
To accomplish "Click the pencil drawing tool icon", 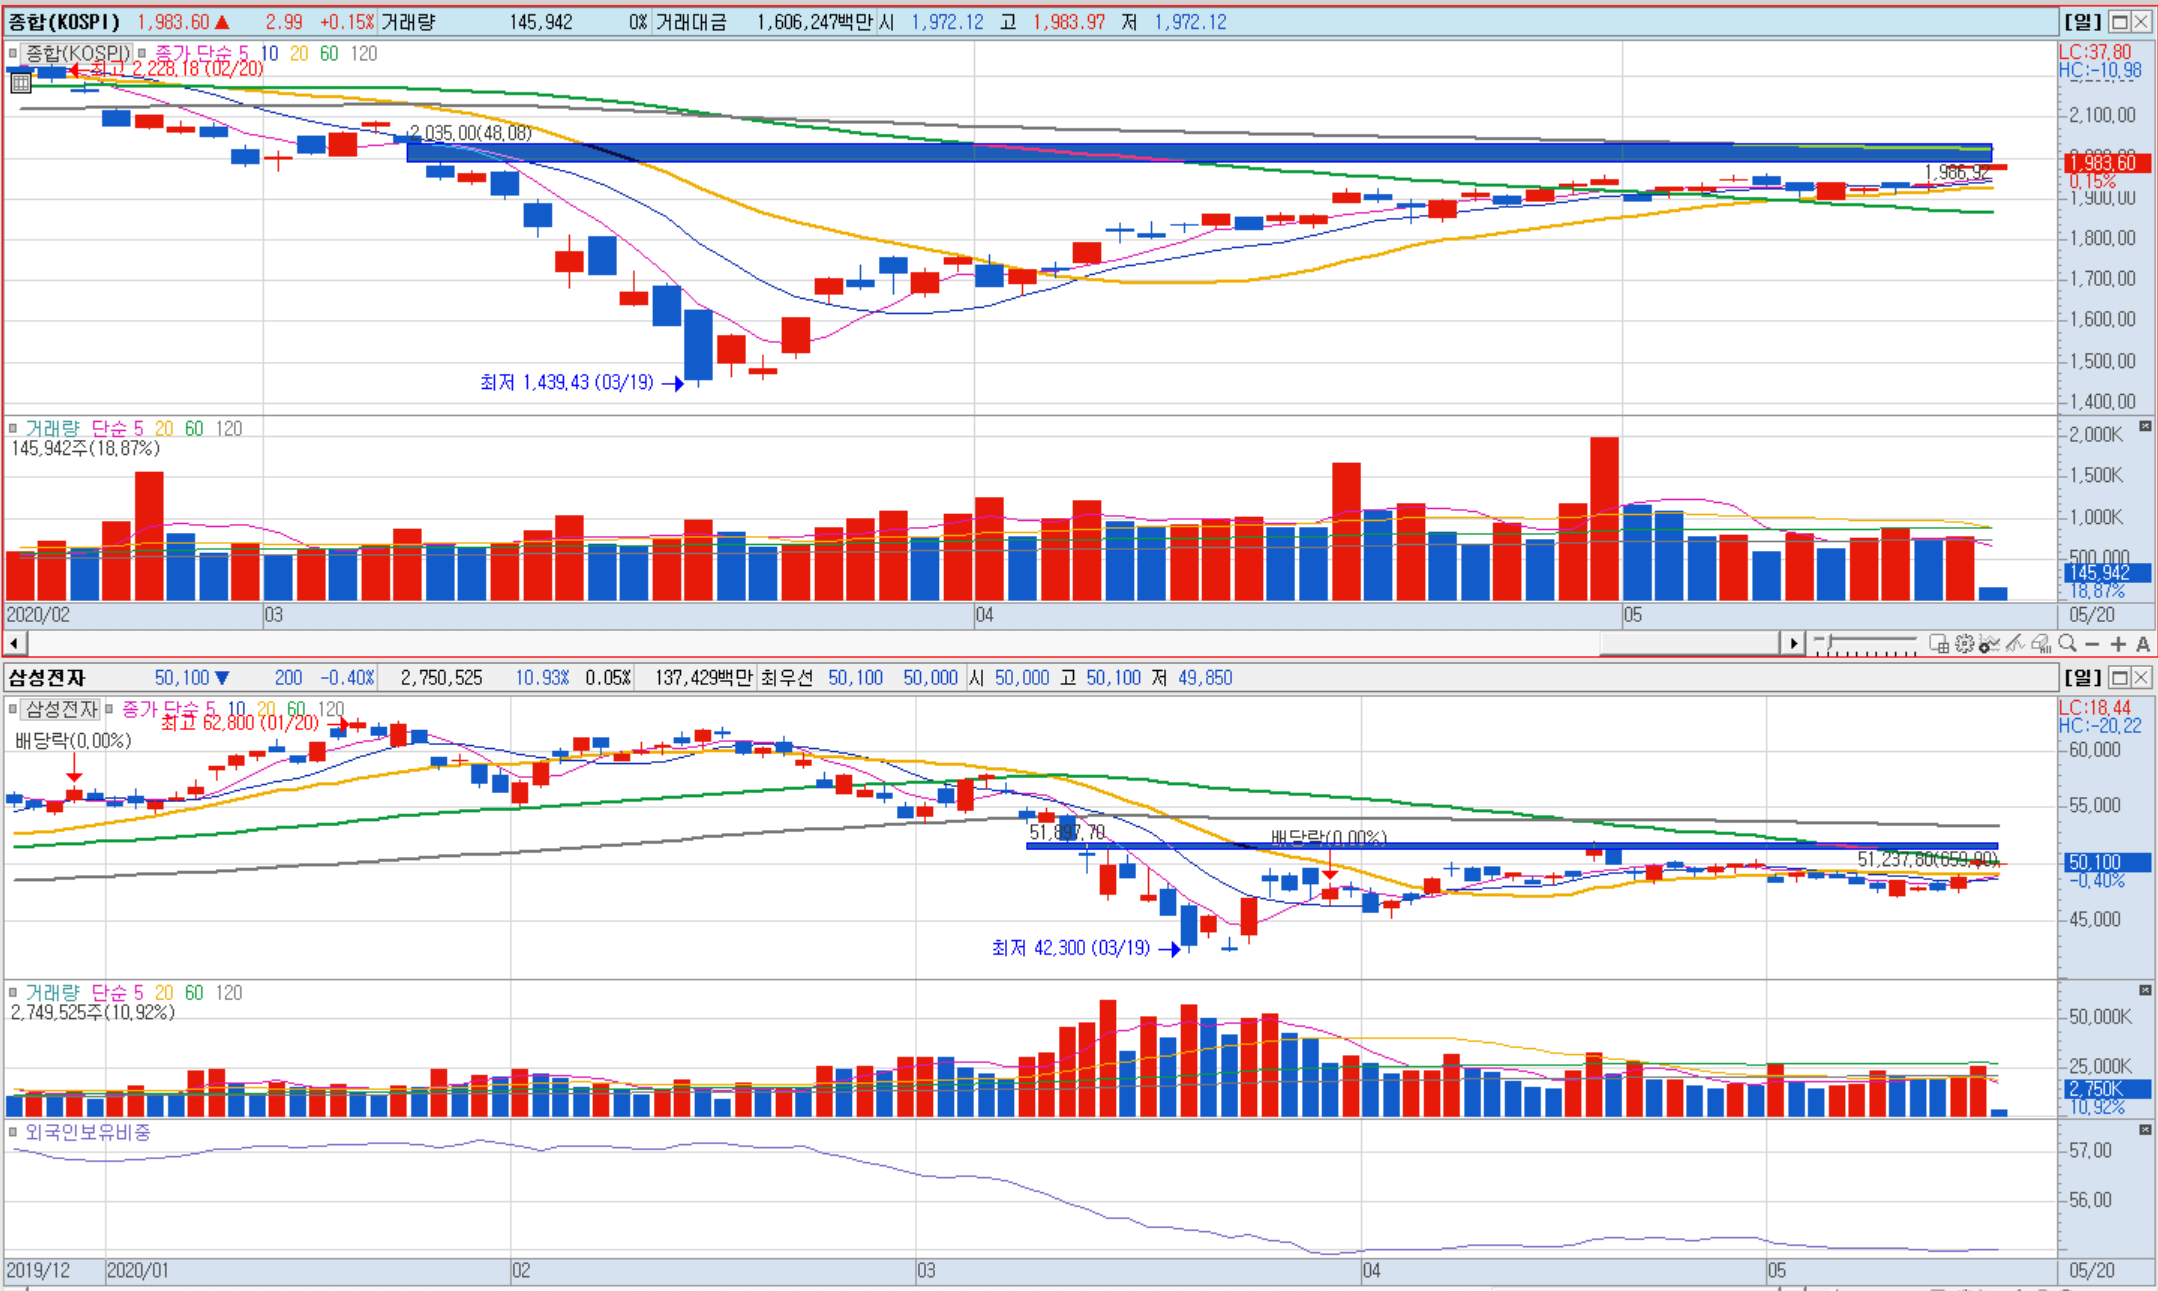I will pos(2015,644).
